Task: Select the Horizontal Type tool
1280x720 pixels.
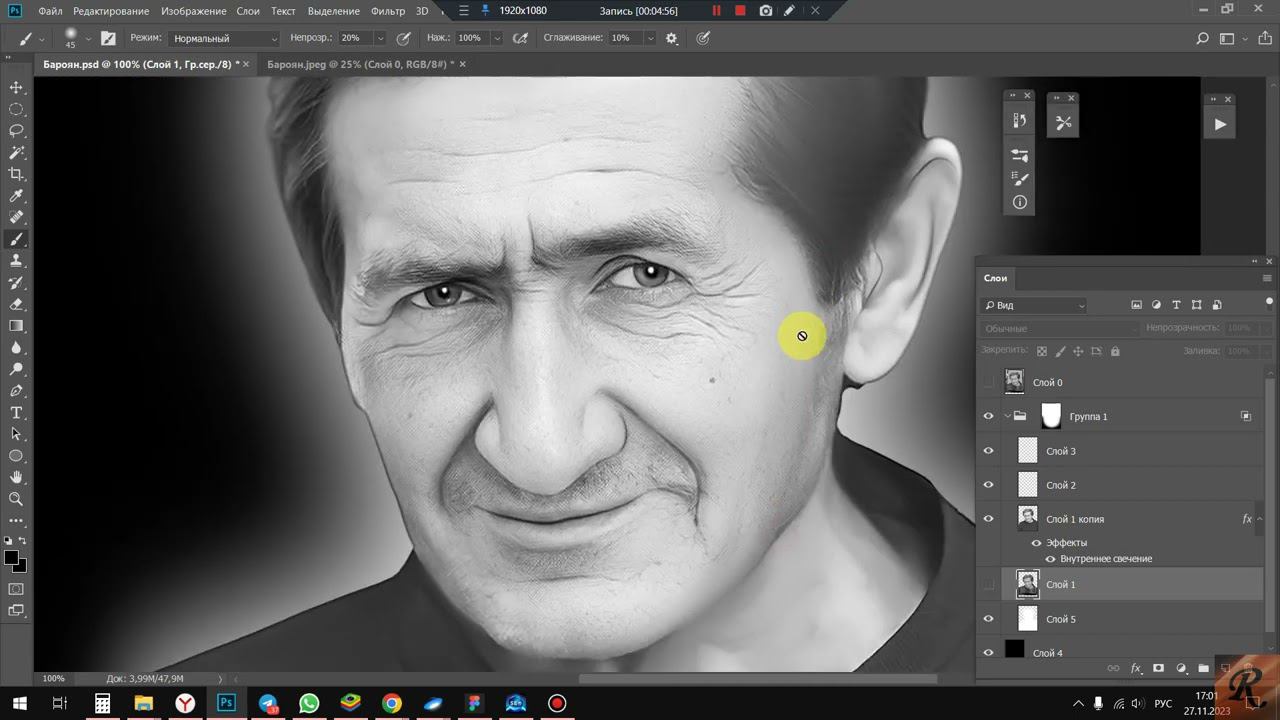Action: (x=16, y=413)
